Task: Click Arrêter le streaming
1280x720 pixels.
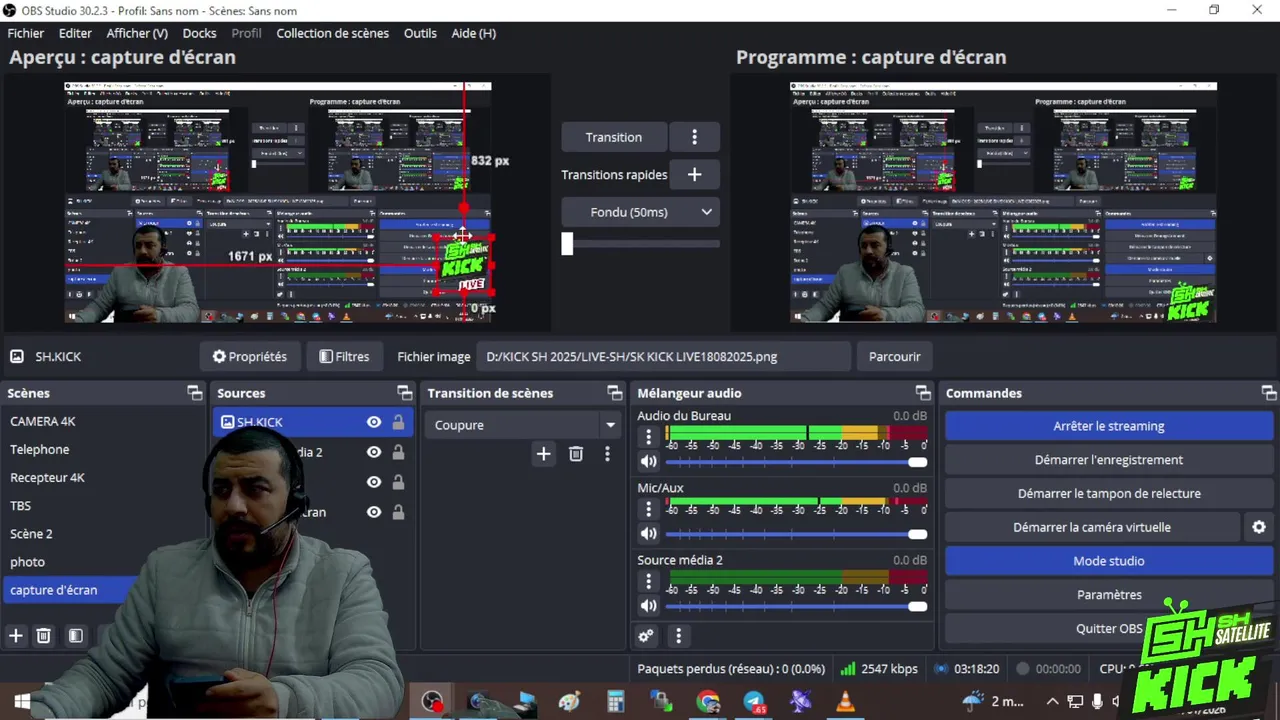Action: coord(1108,426)
